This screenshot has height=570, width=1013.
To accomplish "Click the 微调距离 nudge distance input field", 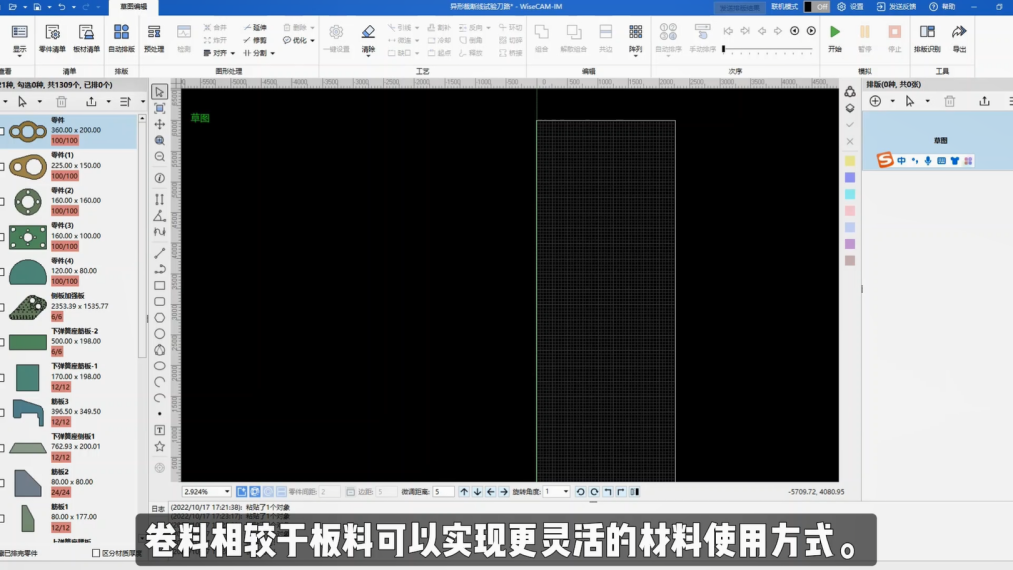I will coord(443,492).
